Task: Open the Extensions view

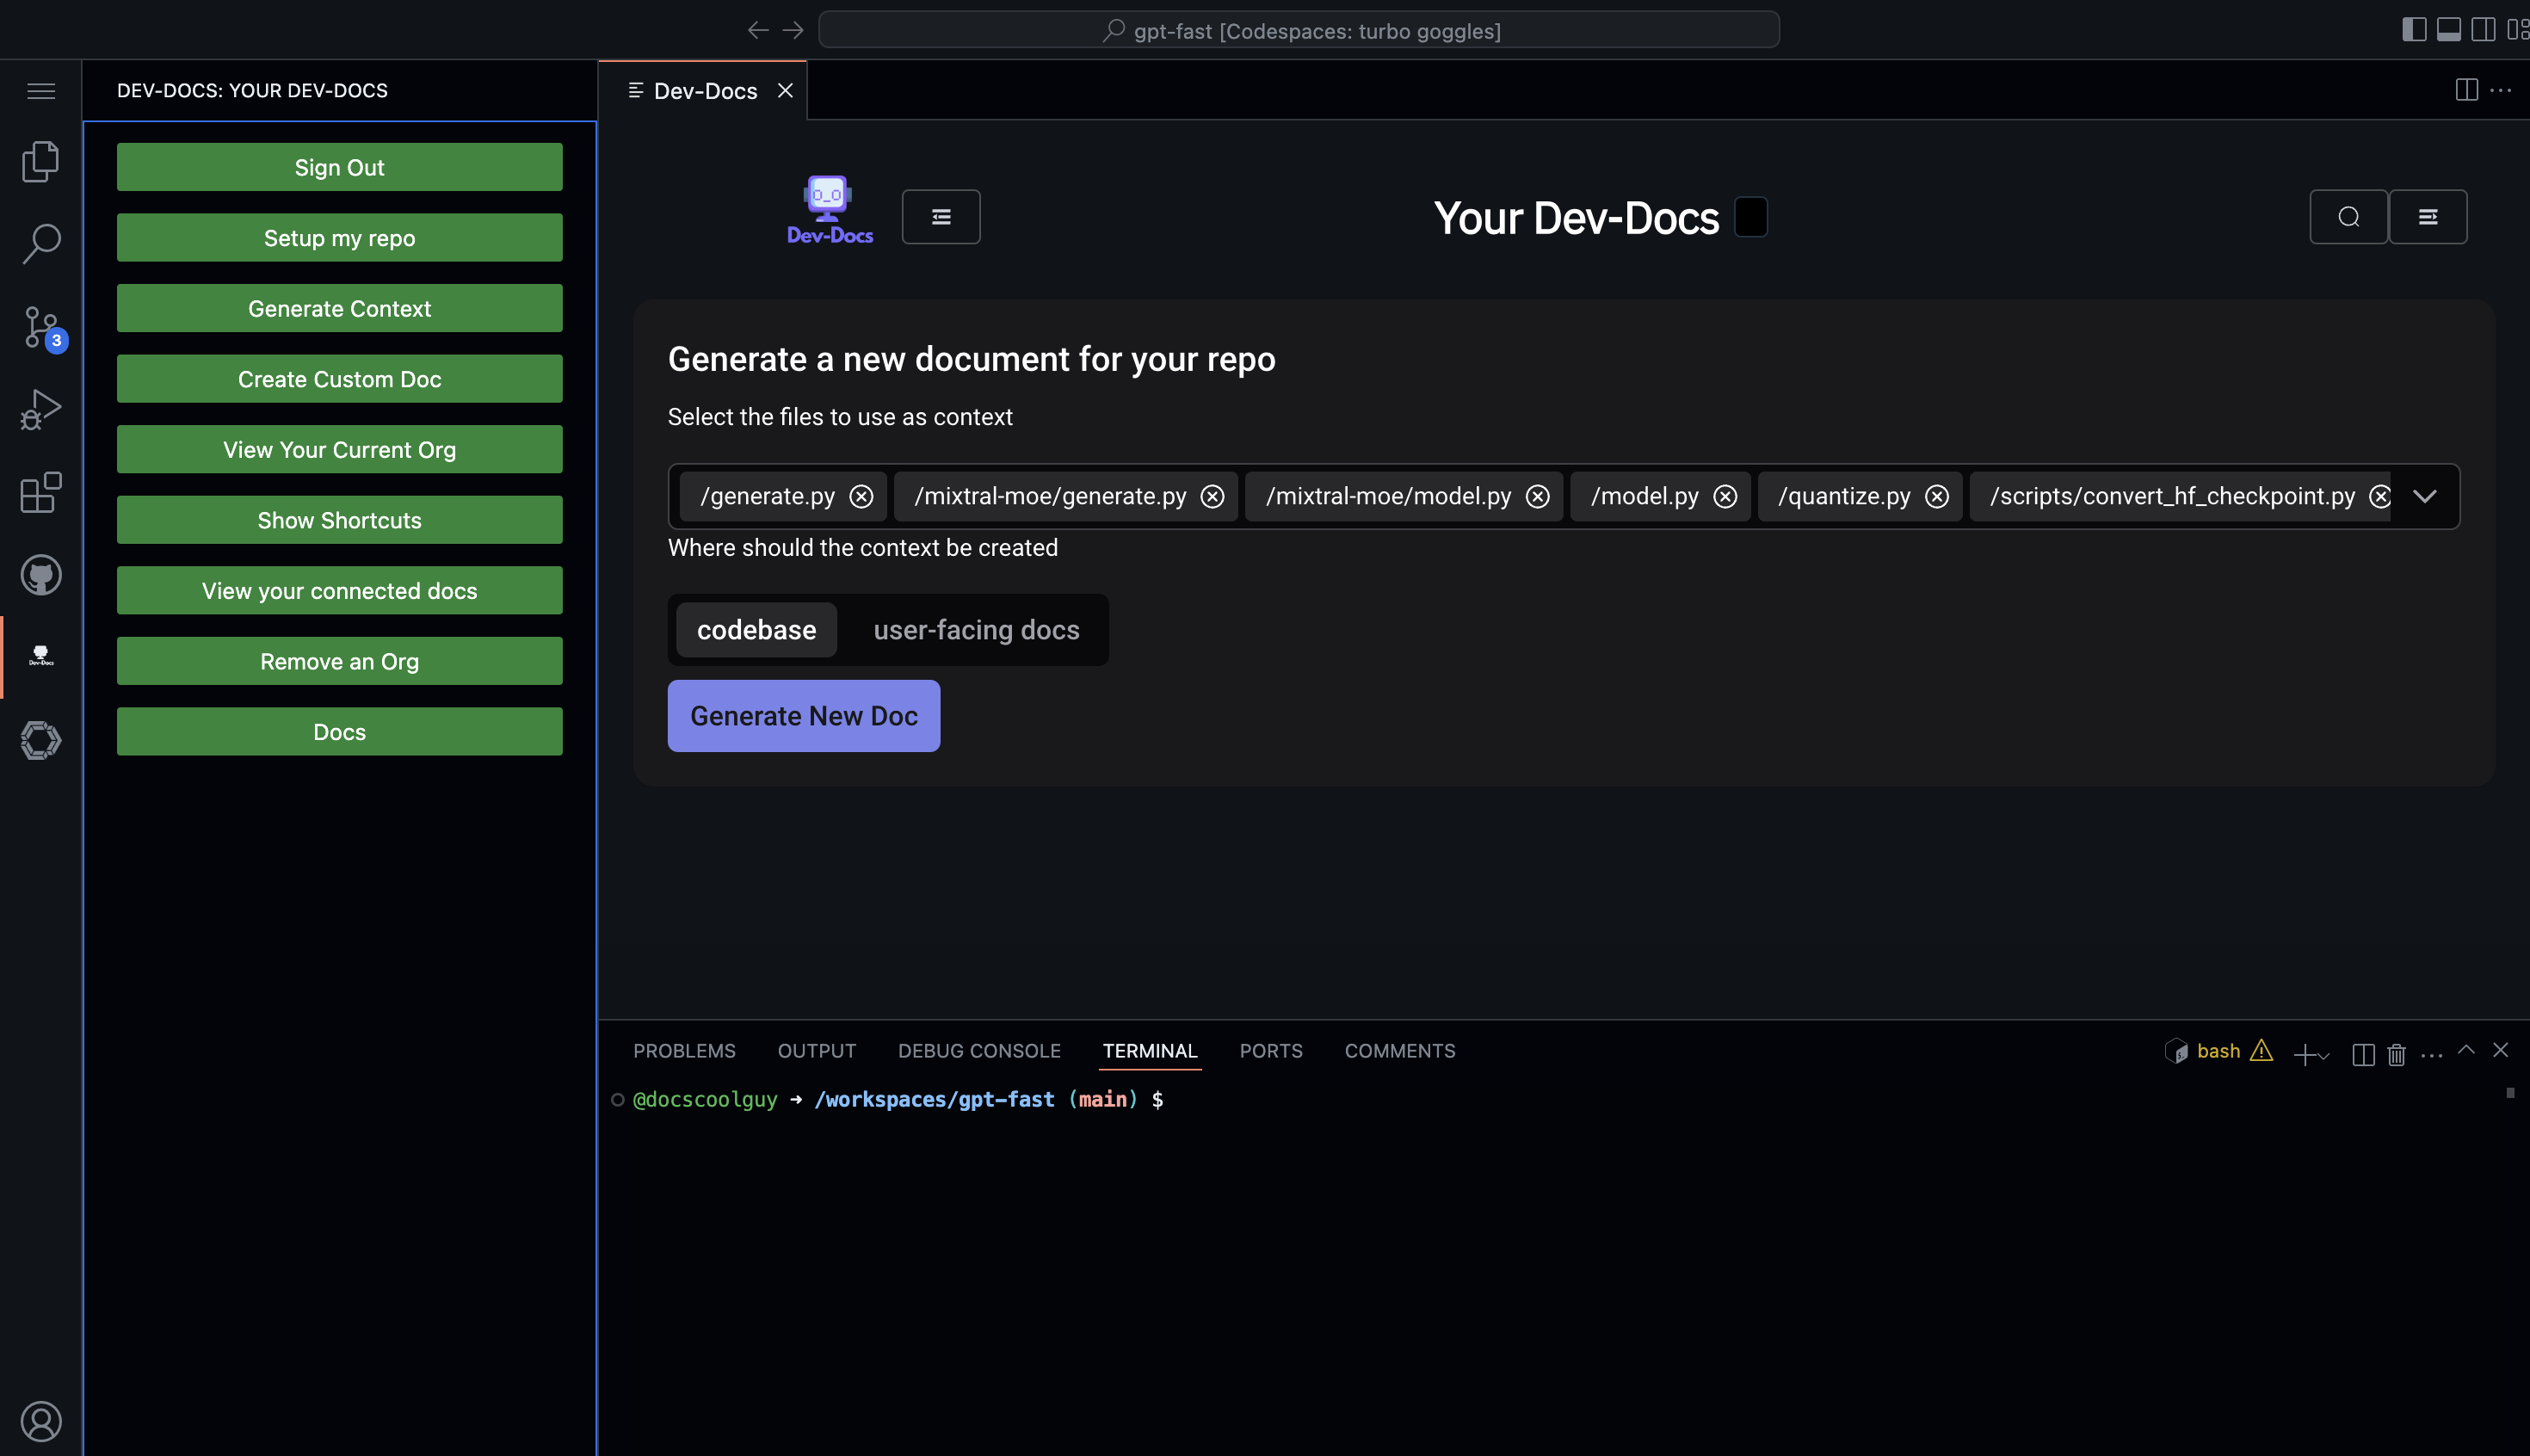Action: click(x=41, y=492)
